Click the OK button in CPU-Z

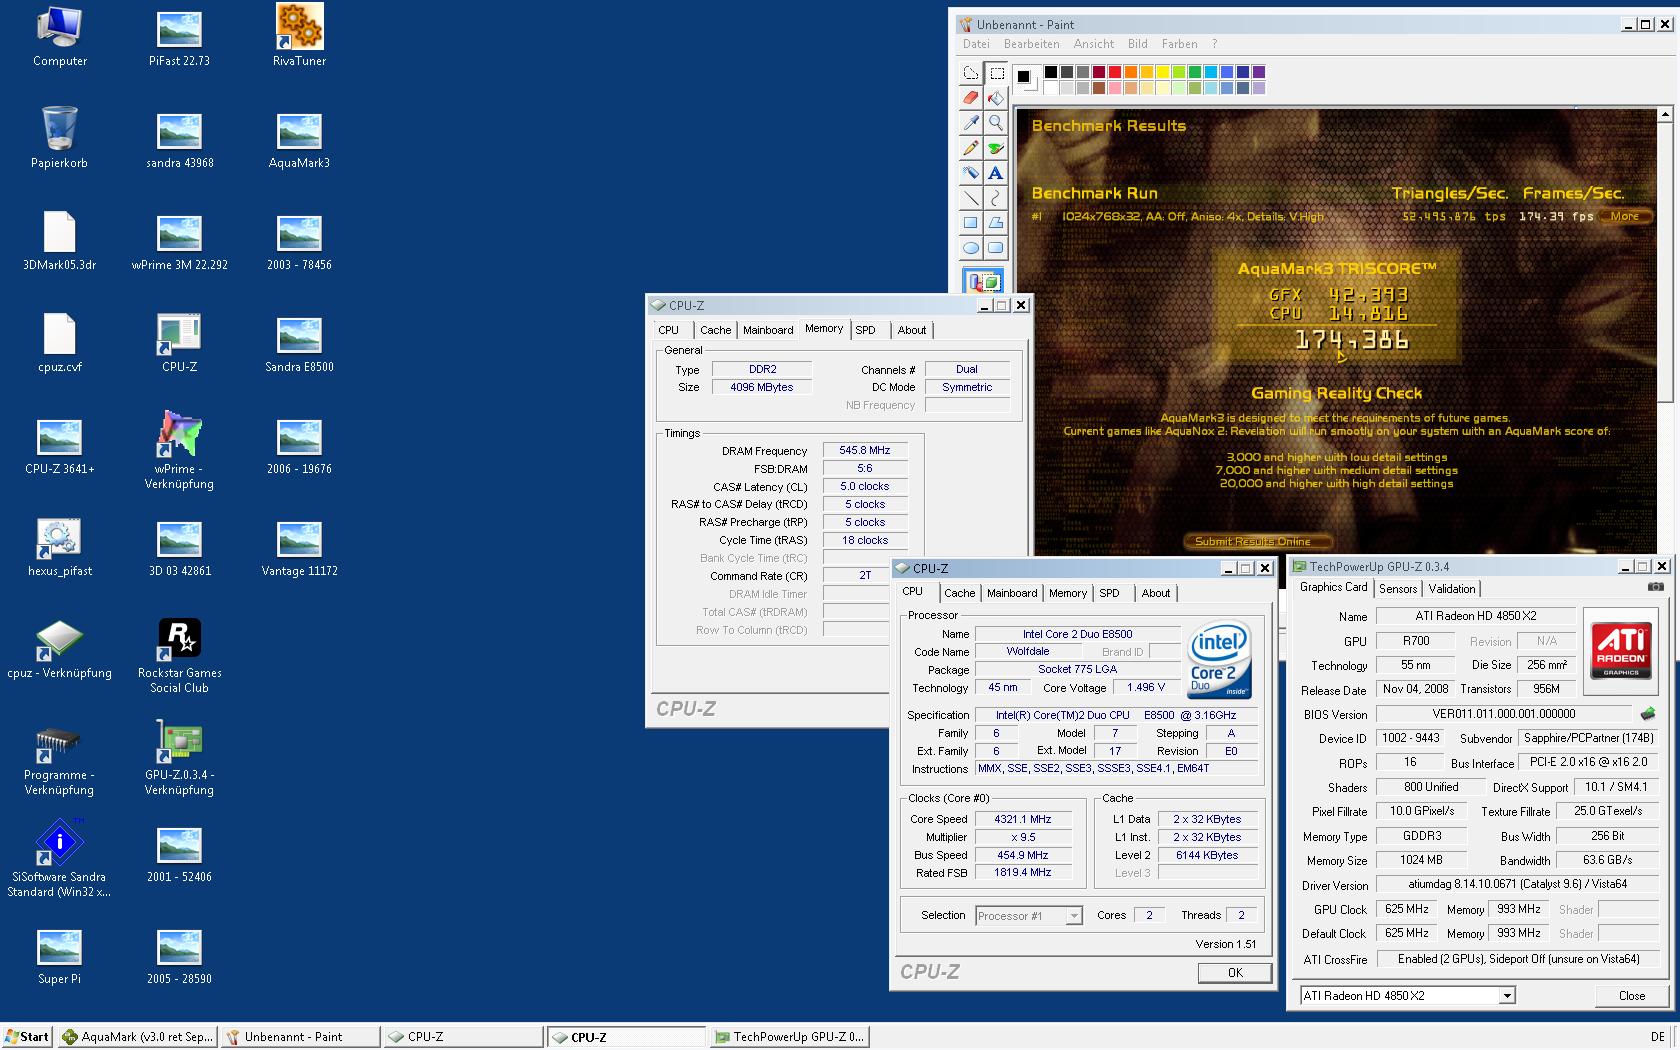pyautogui.click(x=1235, y=973)
